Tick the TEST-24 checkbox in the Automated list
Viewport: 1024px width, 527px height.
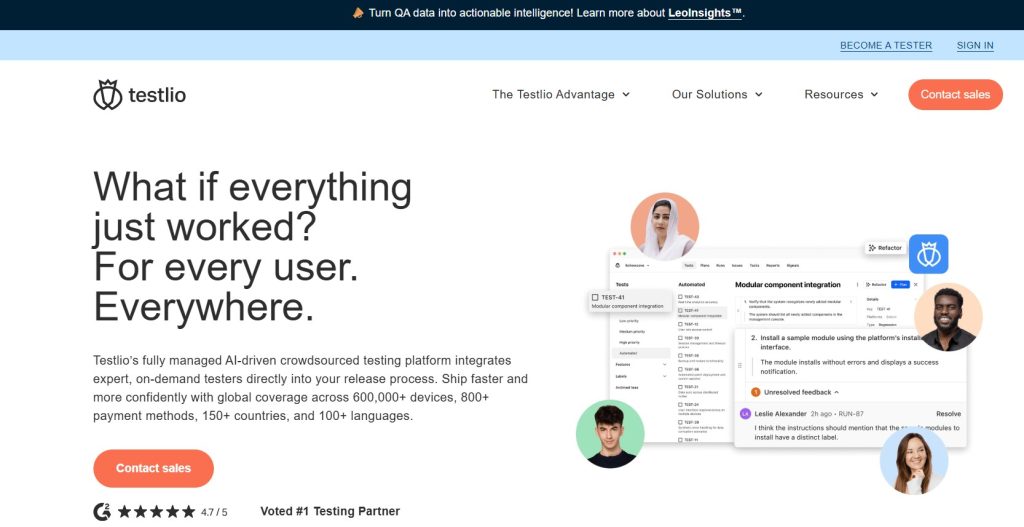click(x=680, y=404)
